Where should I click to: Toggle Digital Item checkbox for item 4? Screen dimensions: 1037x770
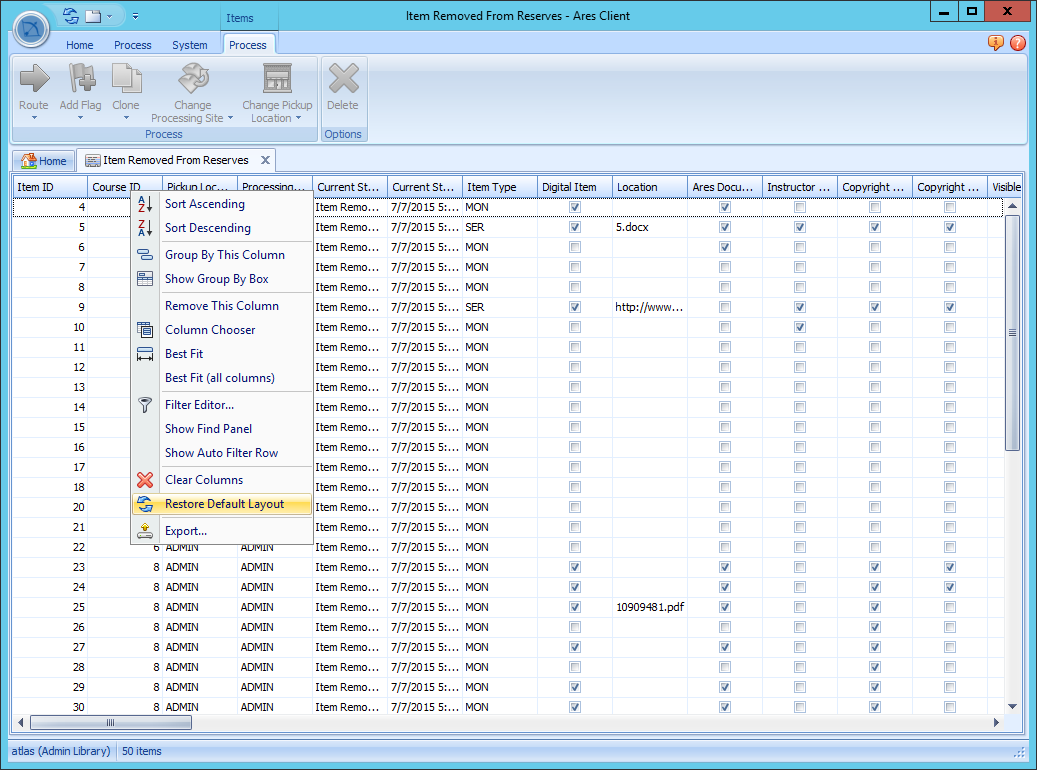point(575,207)
